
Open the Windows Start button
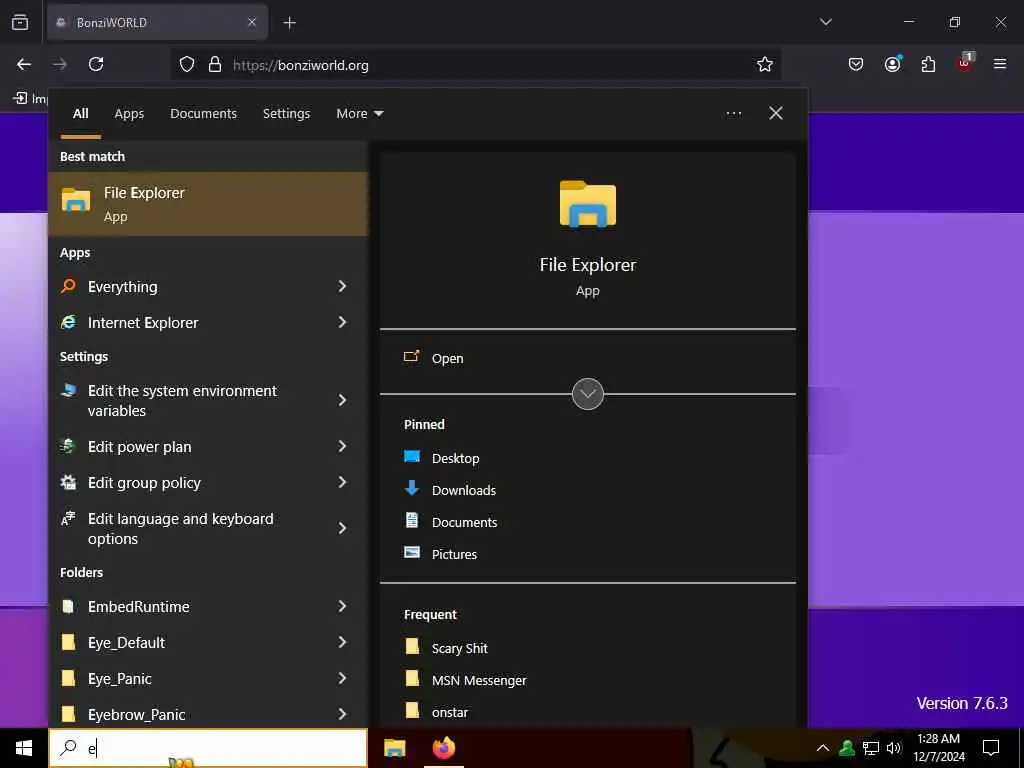point(24,748)
